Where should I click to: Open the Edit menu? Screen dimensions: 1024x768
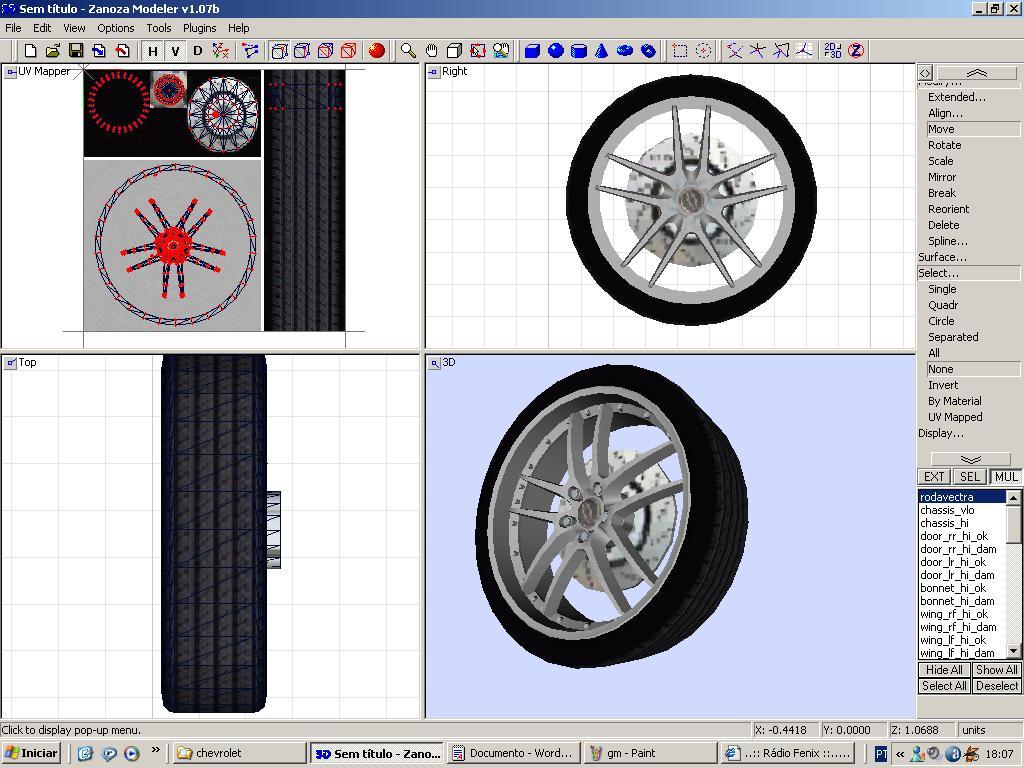(x=42, y=28)
